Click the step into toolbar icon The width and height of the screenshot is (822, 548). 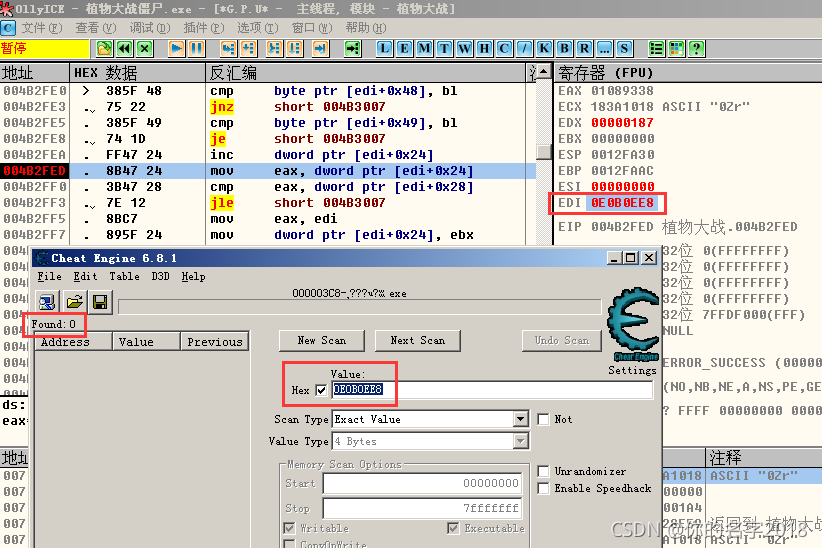228,49
